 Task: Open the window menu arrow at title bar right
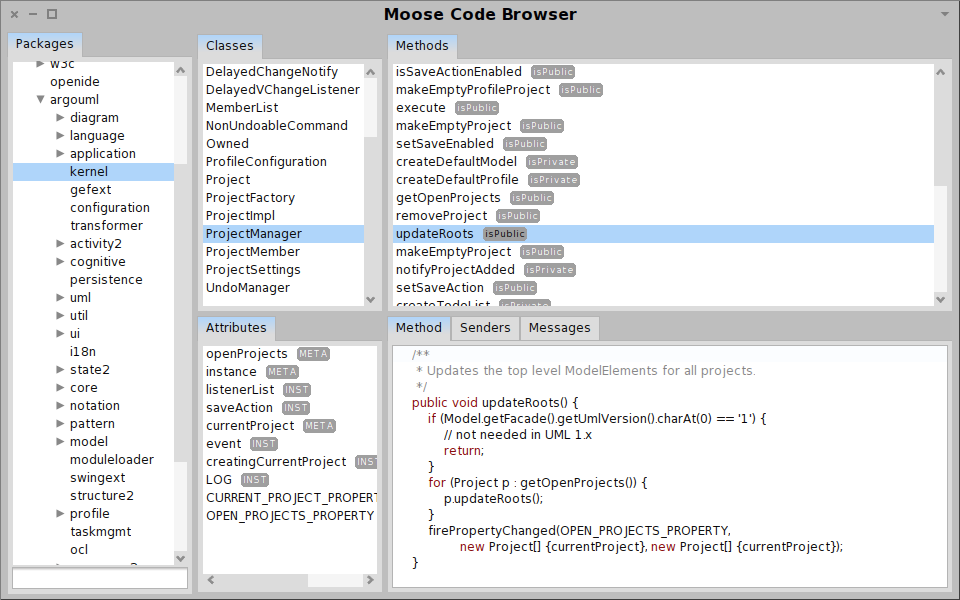coord(944,13)
